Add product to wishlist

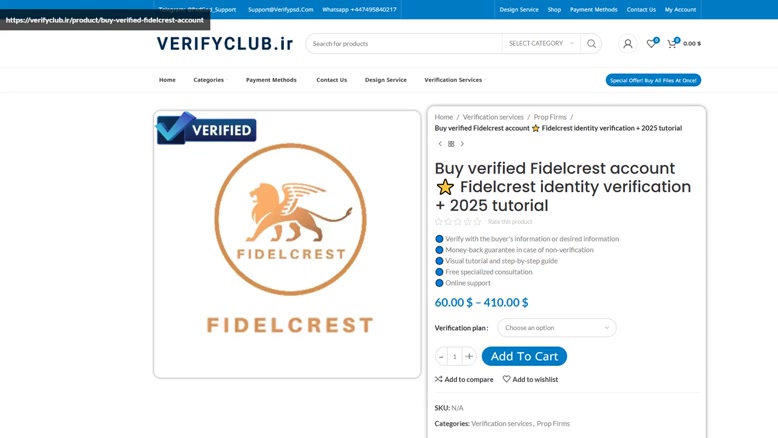coord(530,379)
